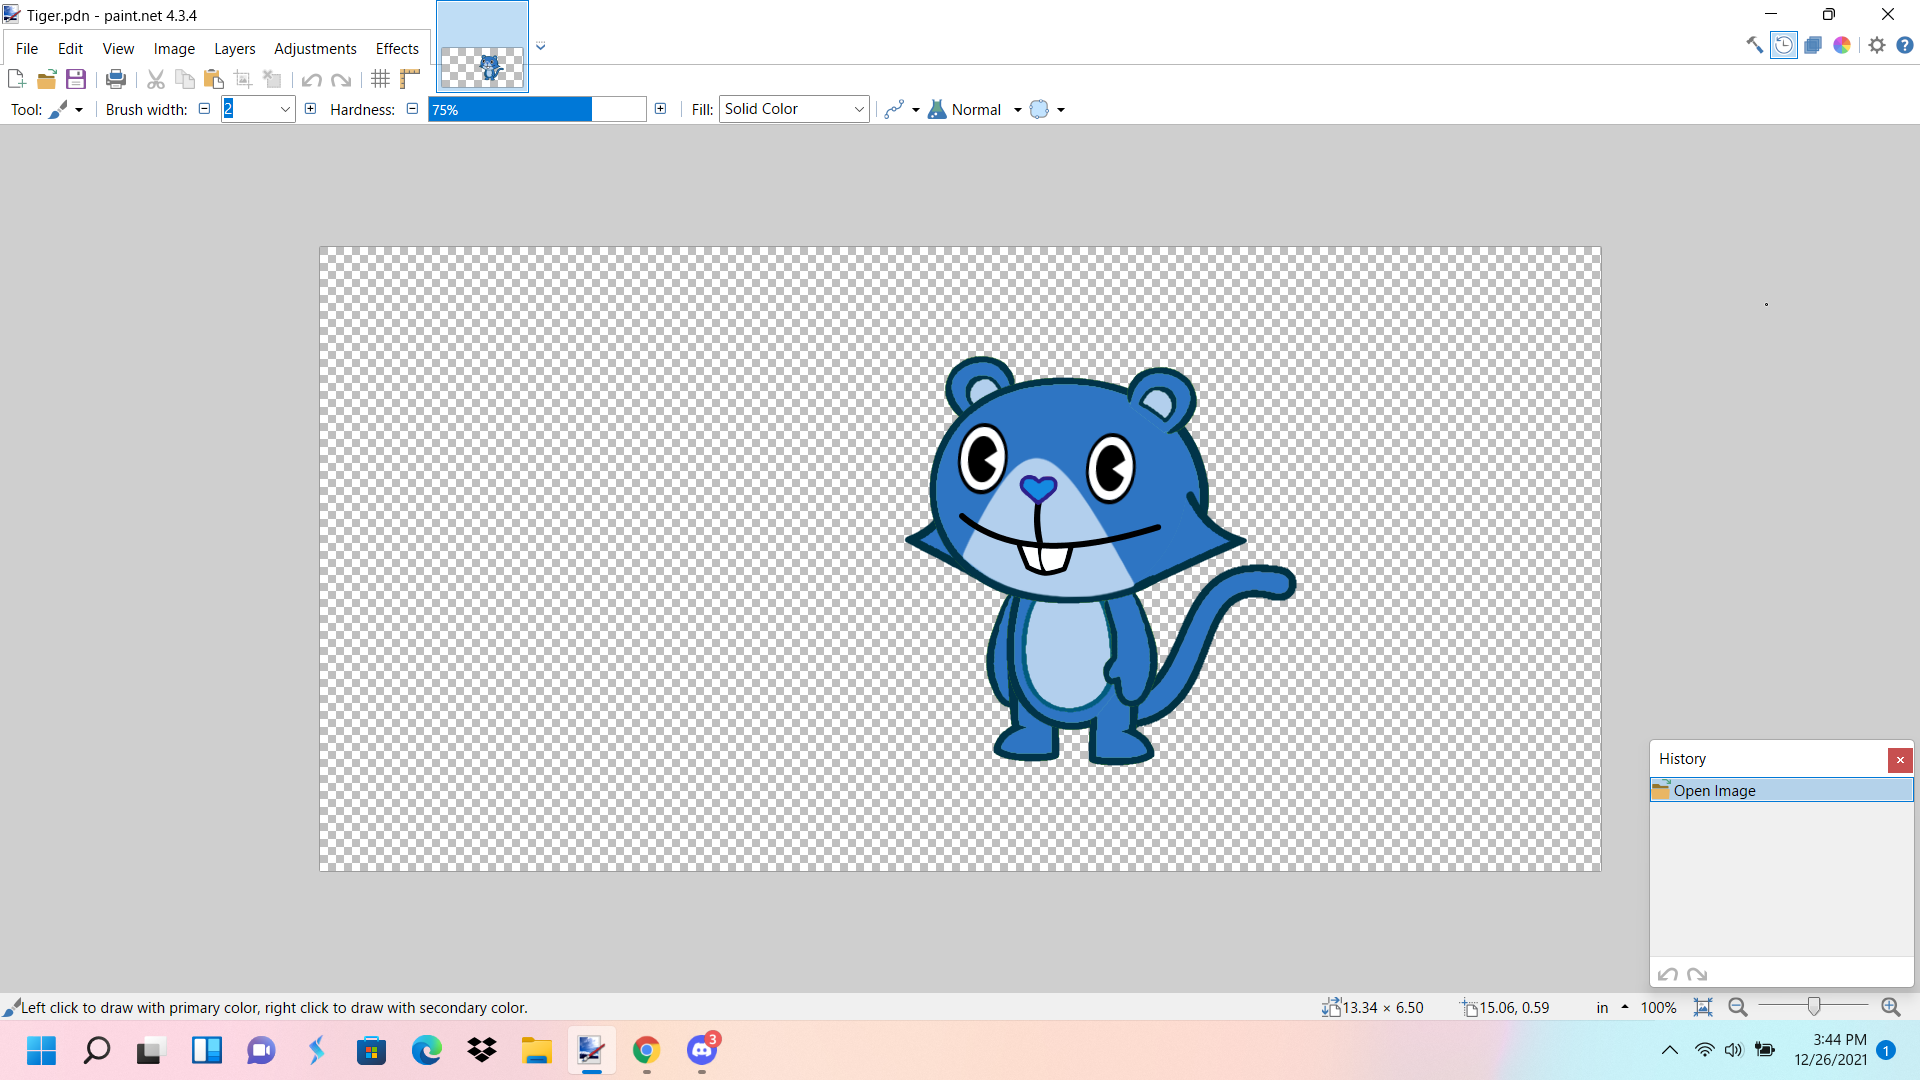This screenshot has width=1920, height=1080.
Task: Open the Adjustments menu
Action: pyautogui.click(x=315, y=48)
